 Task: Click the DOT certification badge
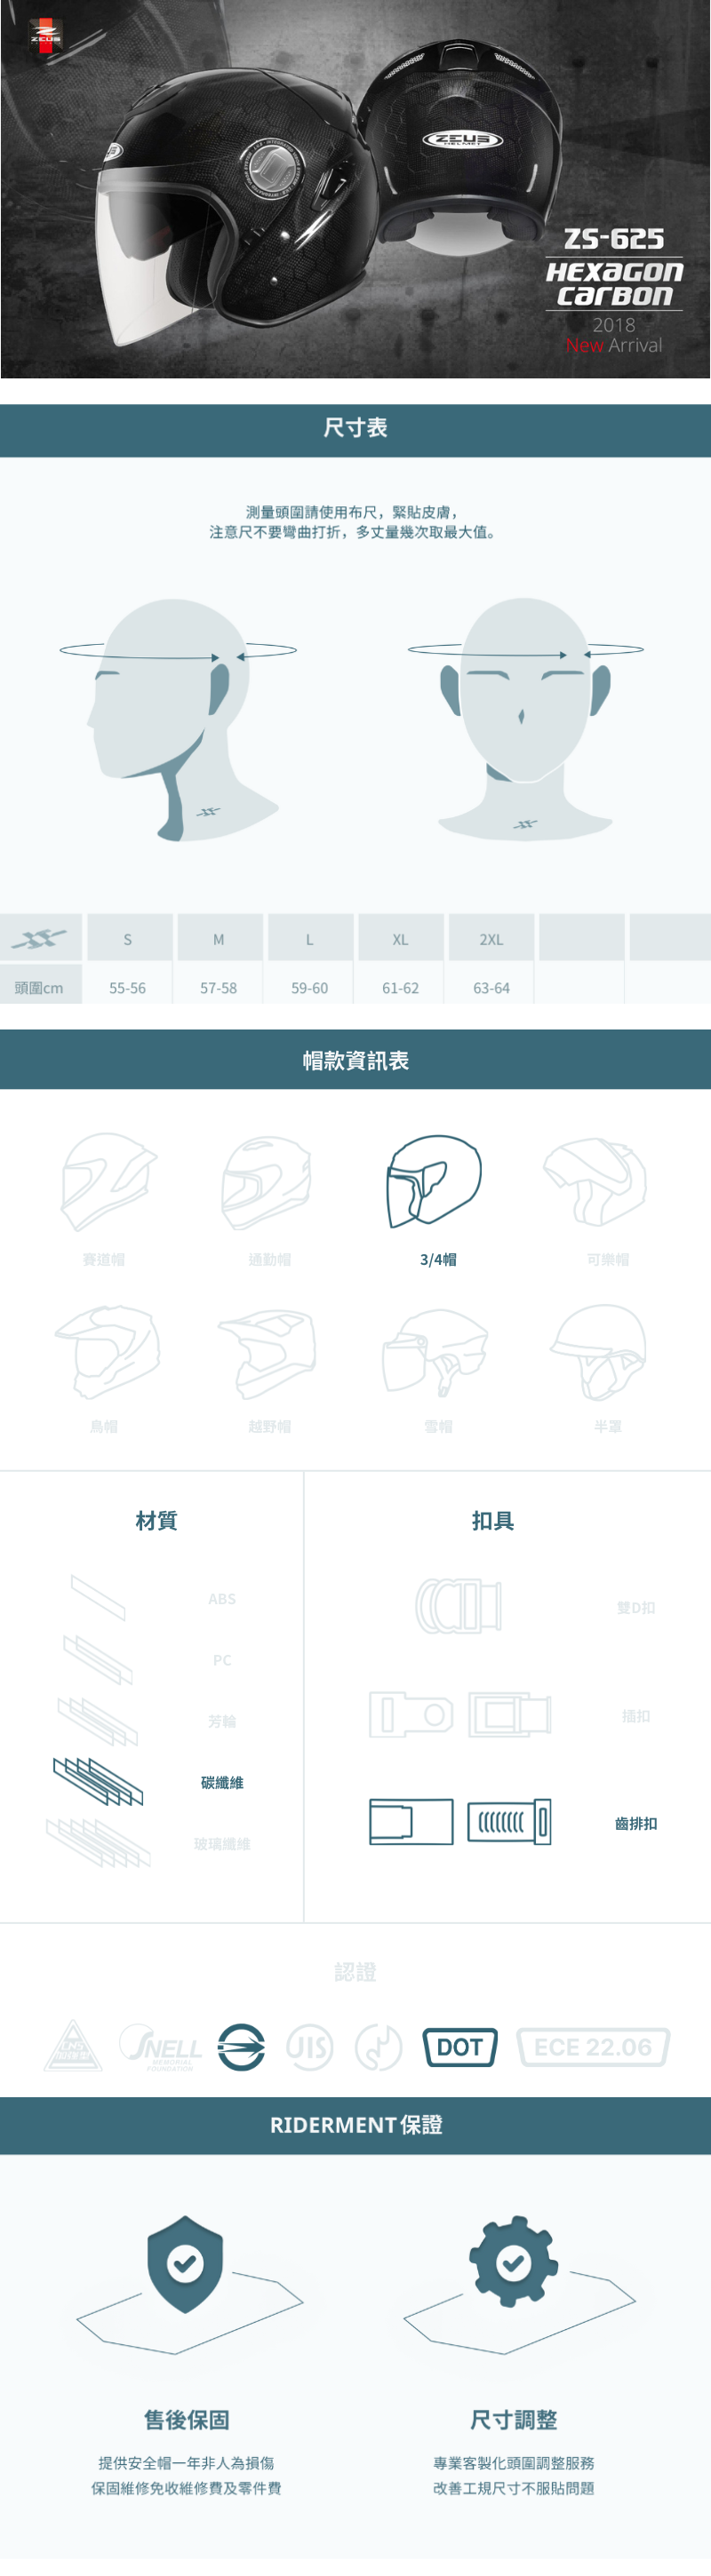(x=460, y=2047)
